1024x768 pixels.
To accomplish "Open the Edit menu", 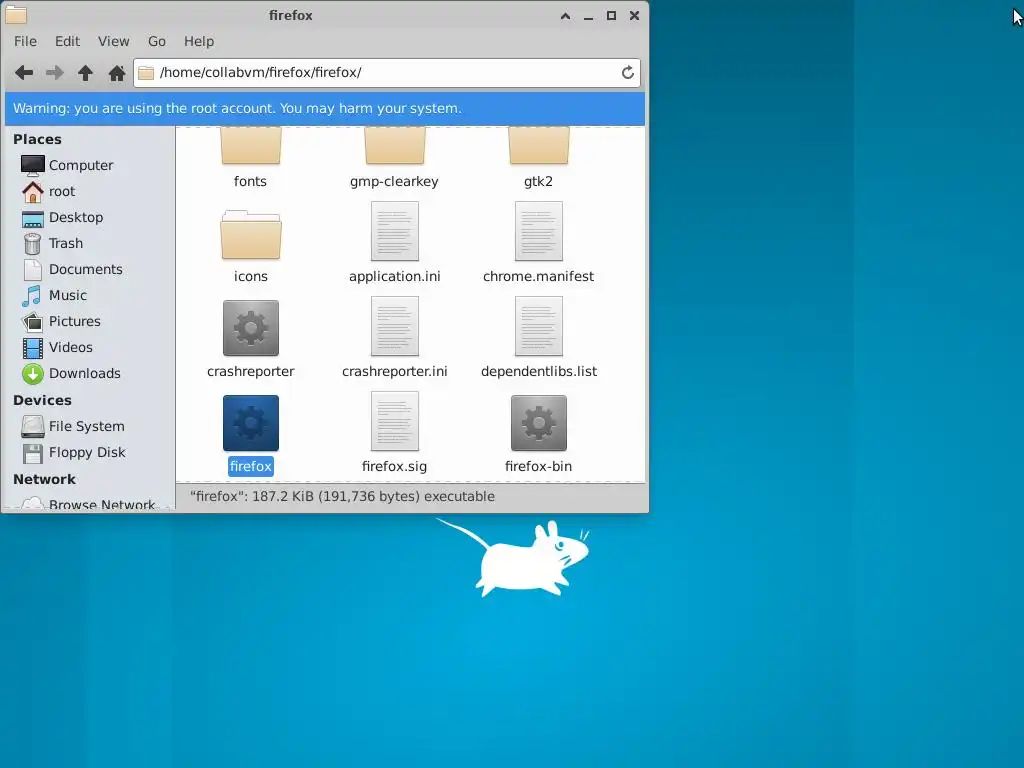I will (67, 41).
